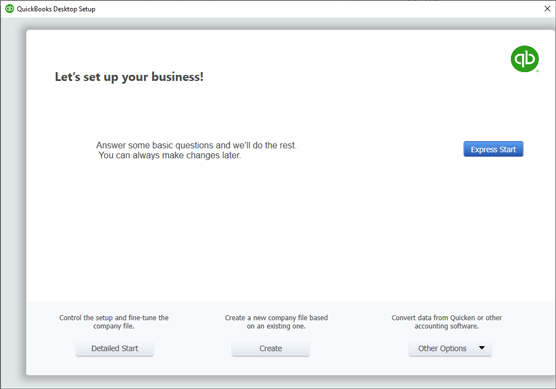
Task: Click the green QuickBooks logo
Action: coord(525,59)
